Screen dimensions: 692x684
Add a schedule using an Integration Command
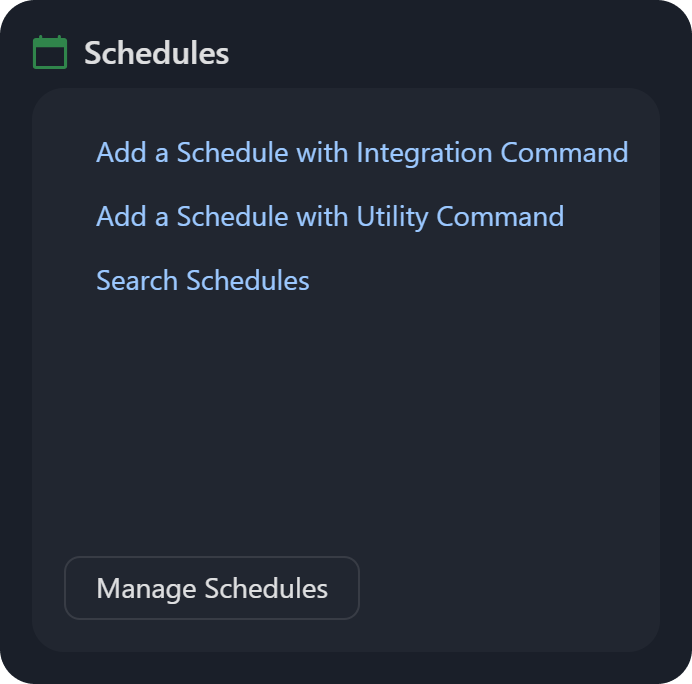[x=362, y=153]
